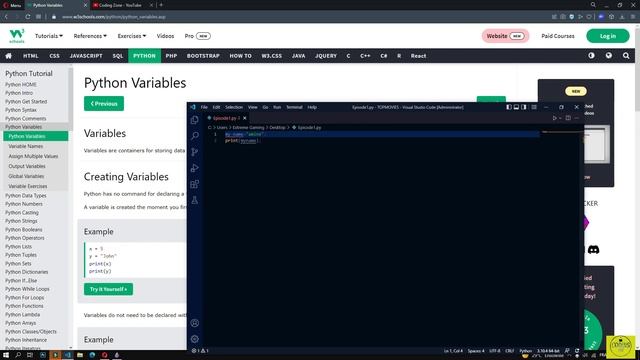This screenshot has height=360, width=640.
Task: Close Episode1.py tab
Action: pyautogui.click(x=244, y=118)
